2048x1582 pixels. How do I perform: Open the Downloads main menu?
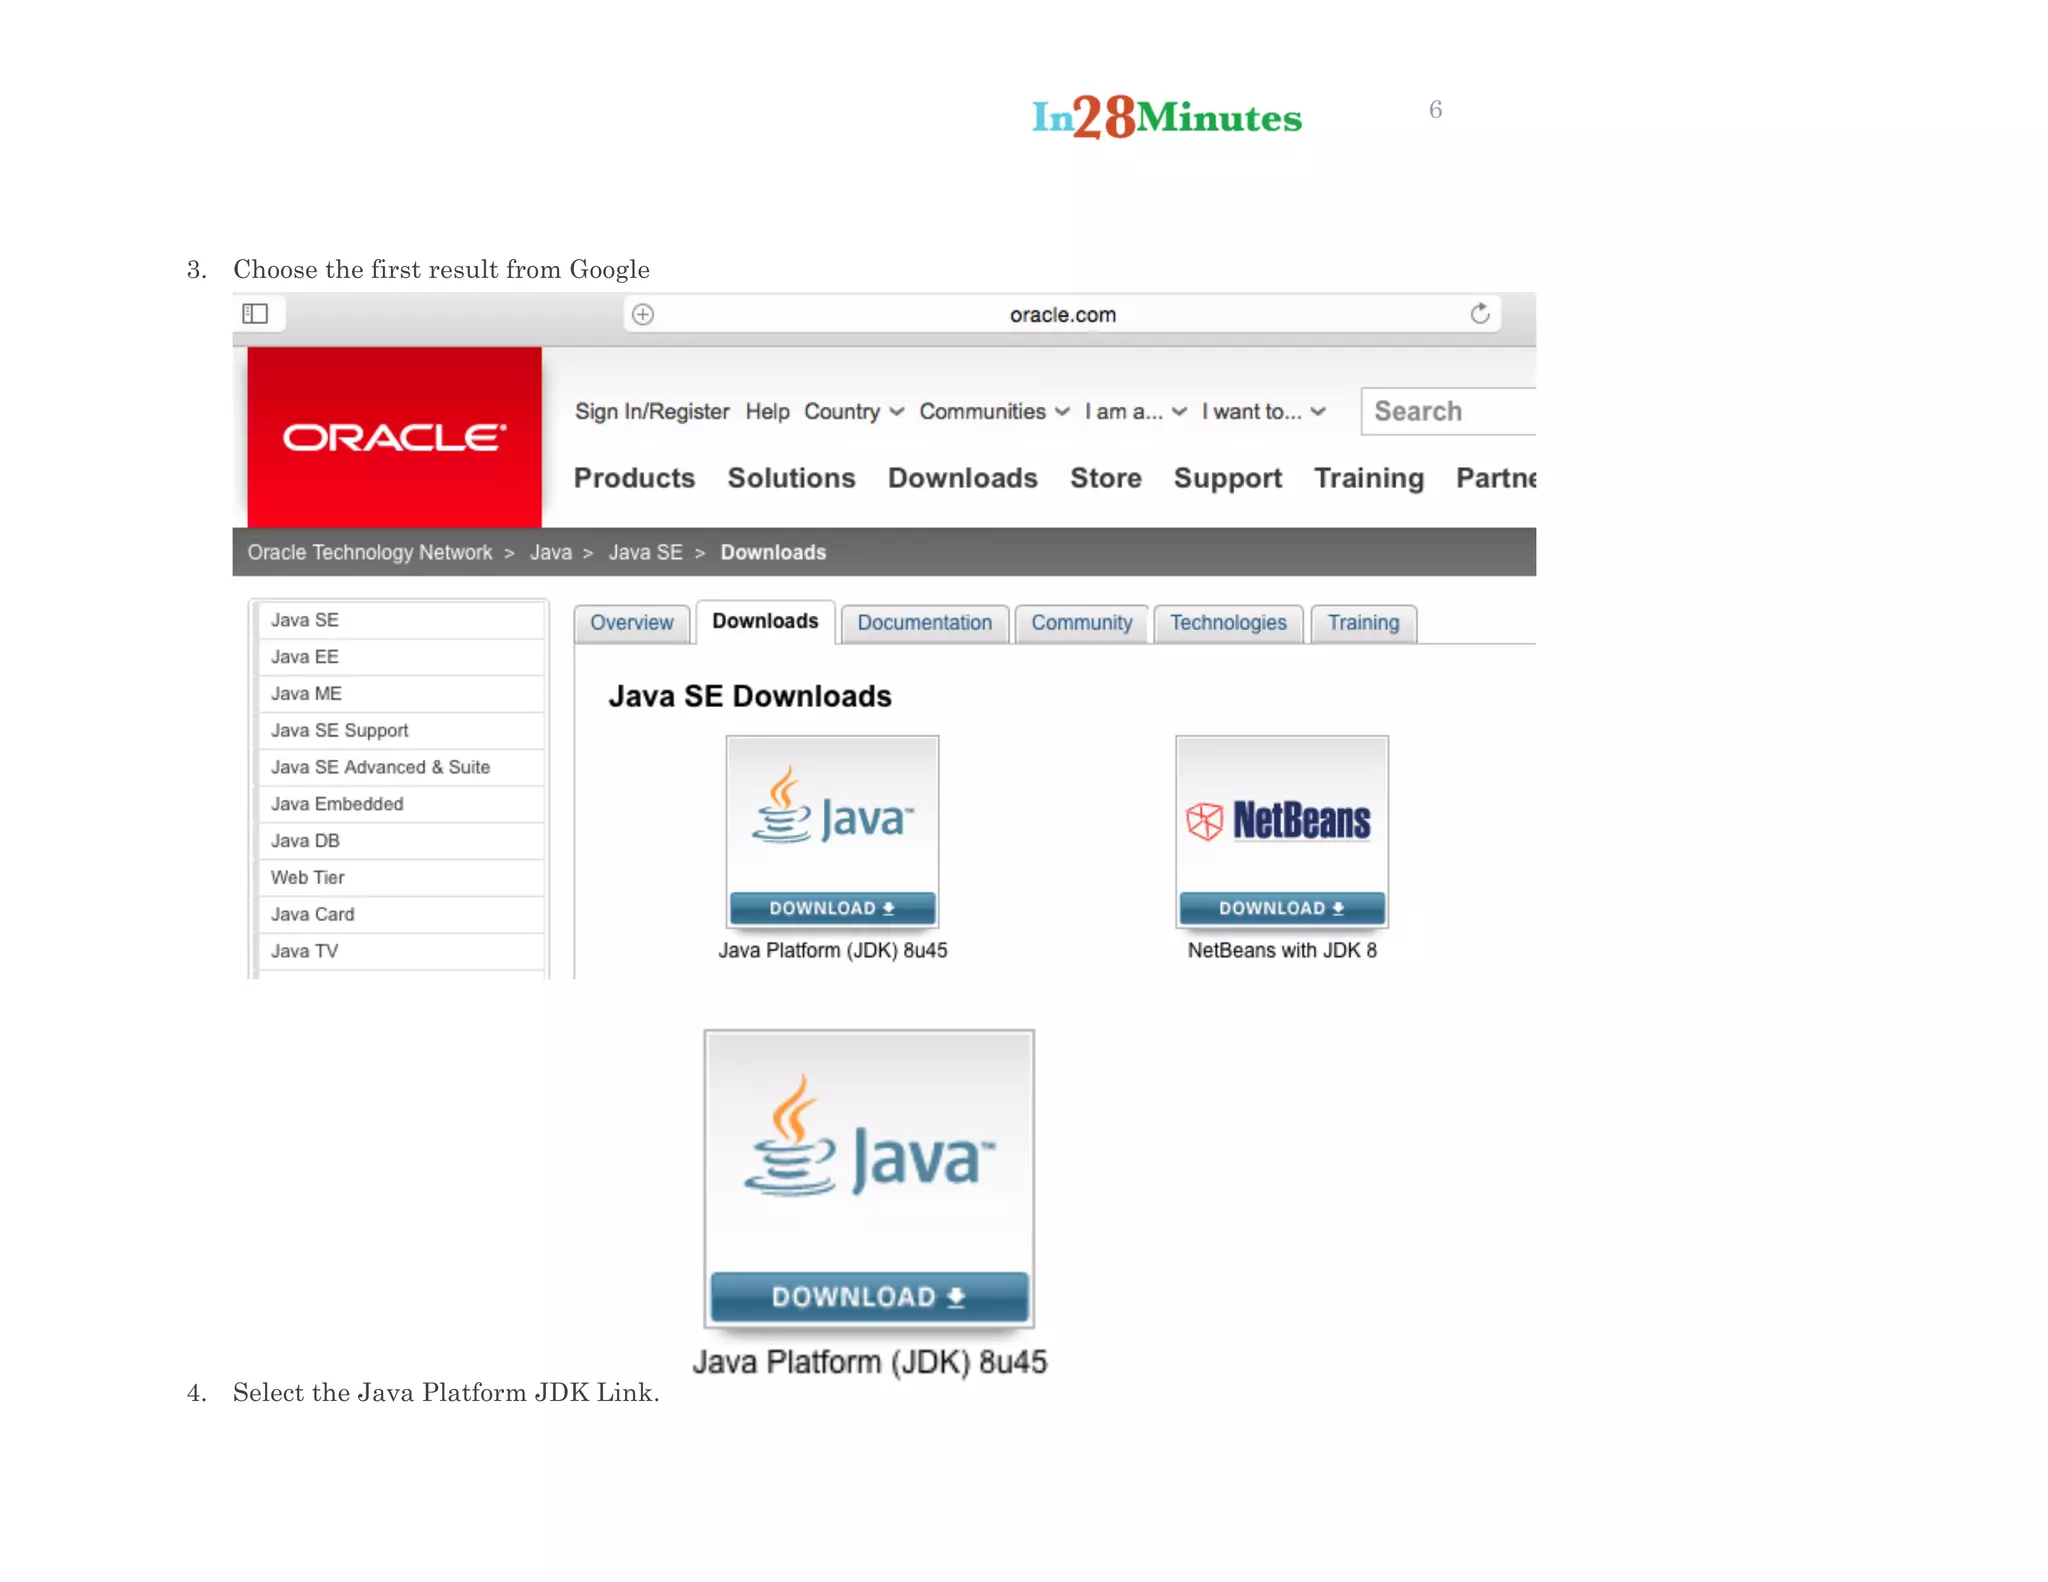(x=962, y=478)
